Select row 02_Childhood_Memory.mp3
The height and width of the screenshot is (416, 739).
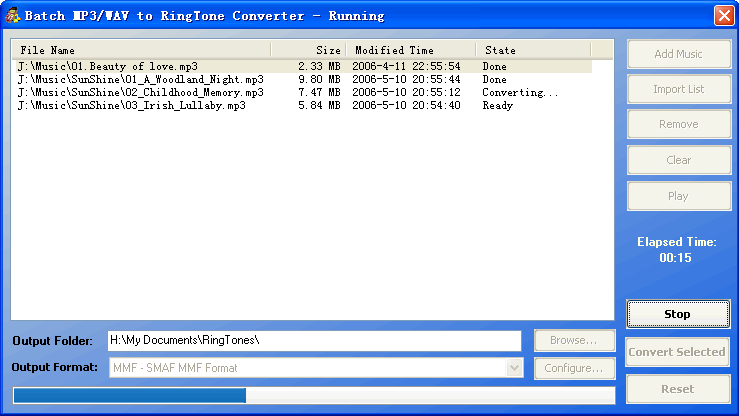[302, 92]
